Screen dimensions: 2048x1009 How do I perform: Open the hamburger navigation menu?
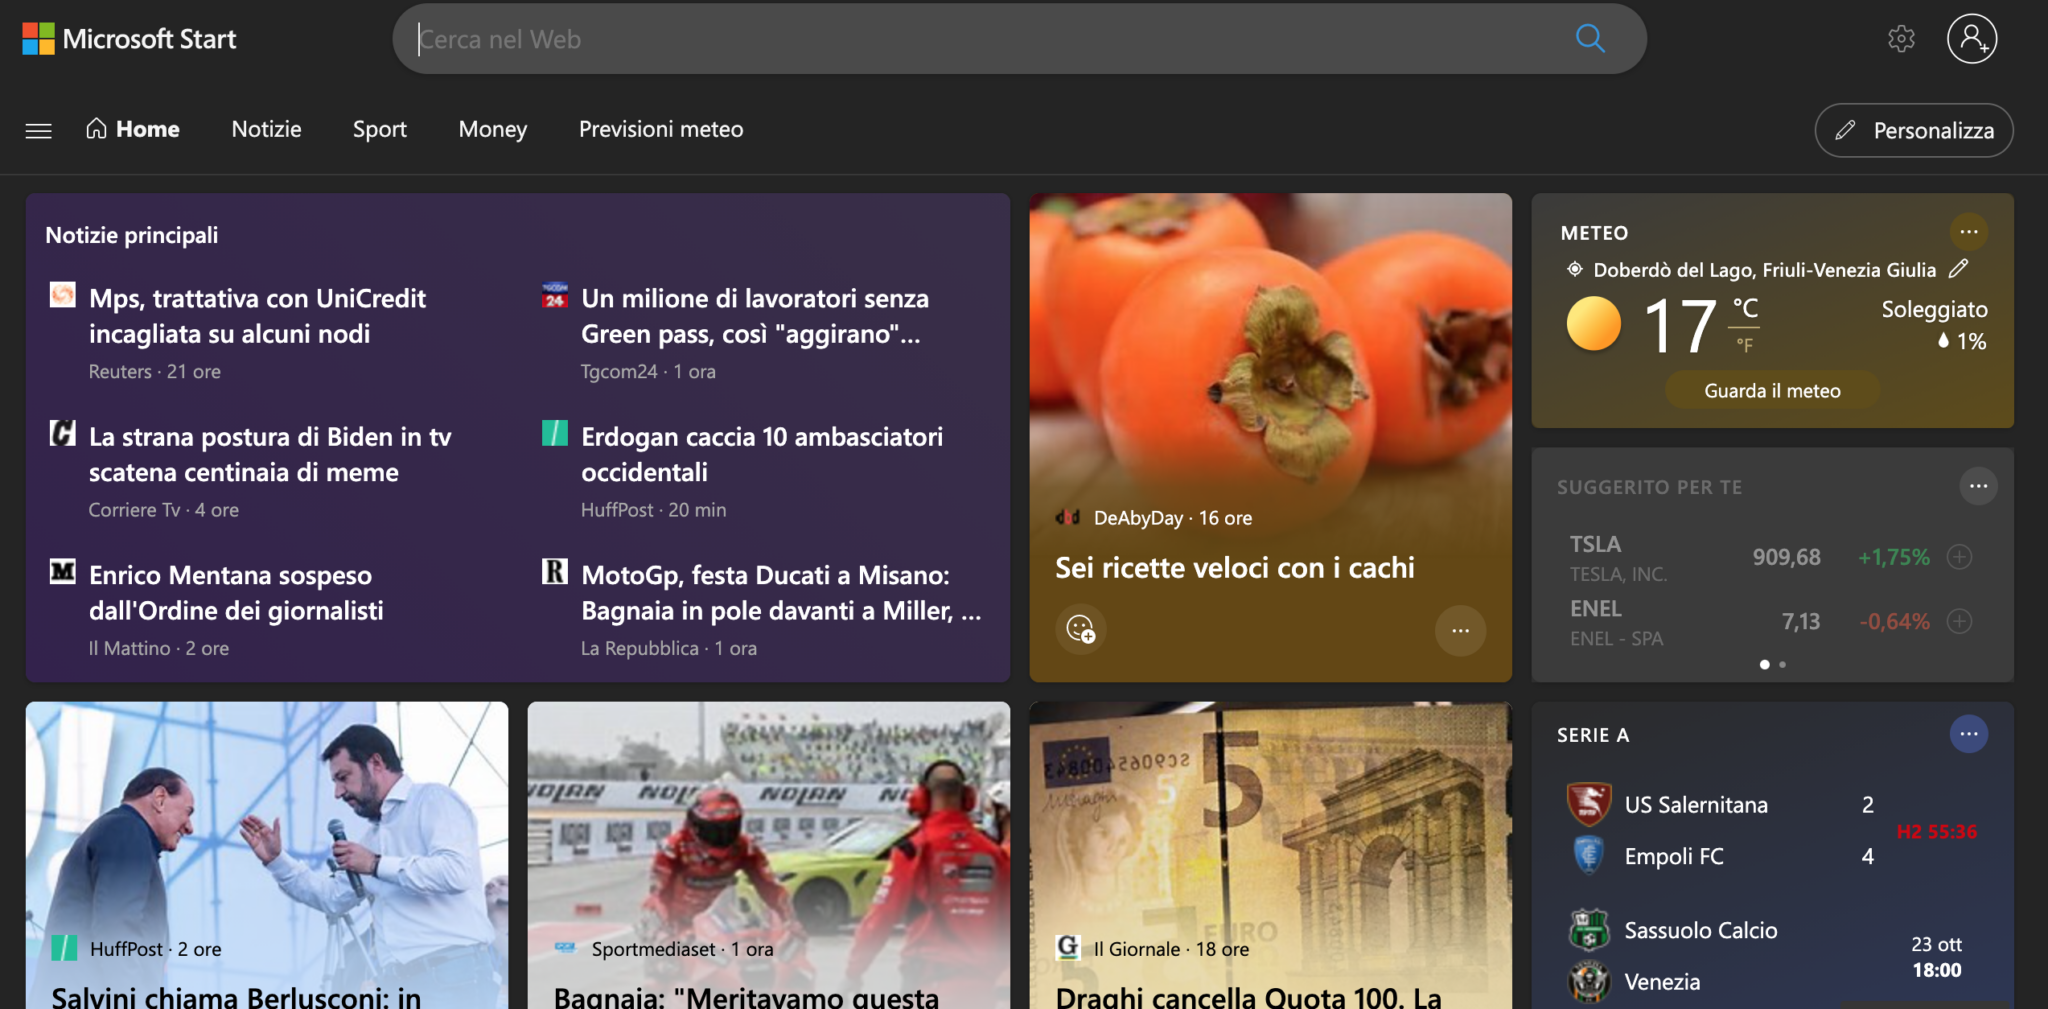tap(39, 130)
